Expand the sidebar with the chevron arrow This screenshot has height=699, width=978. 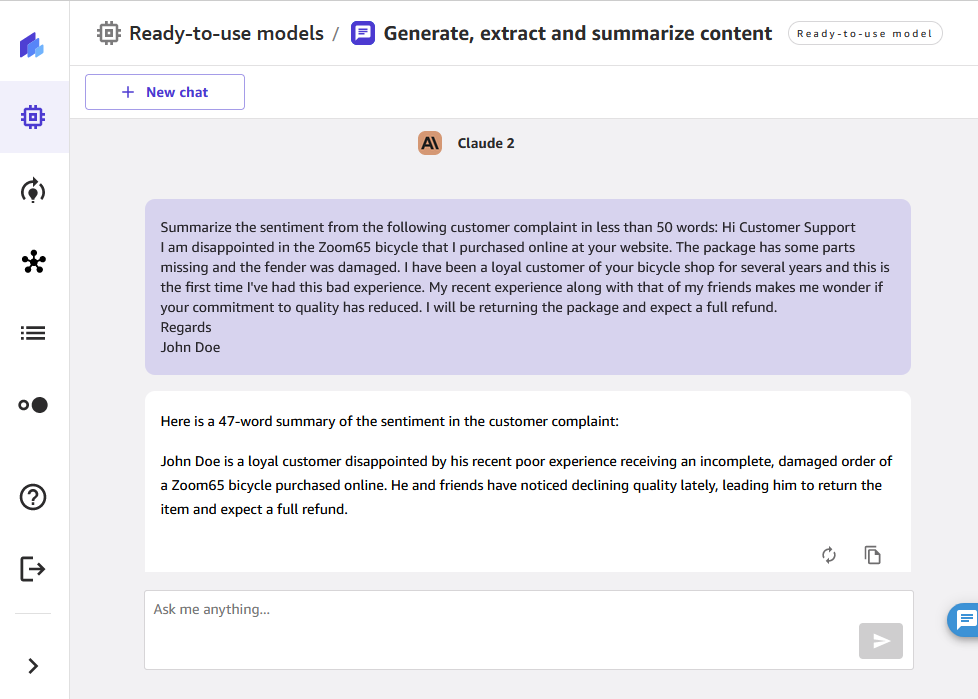tap(34, 666)
